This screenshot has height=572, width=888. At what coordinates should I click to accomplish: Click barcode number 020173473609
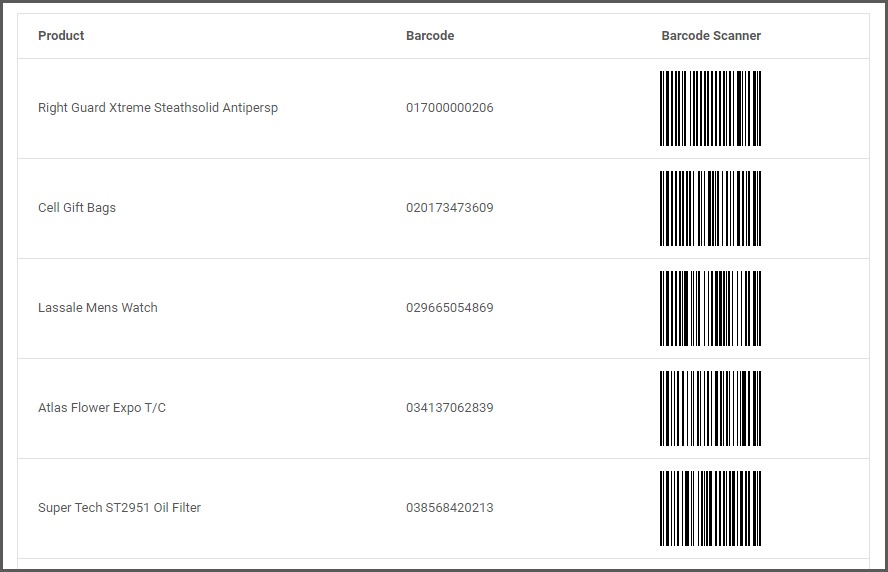coord(450,208)
